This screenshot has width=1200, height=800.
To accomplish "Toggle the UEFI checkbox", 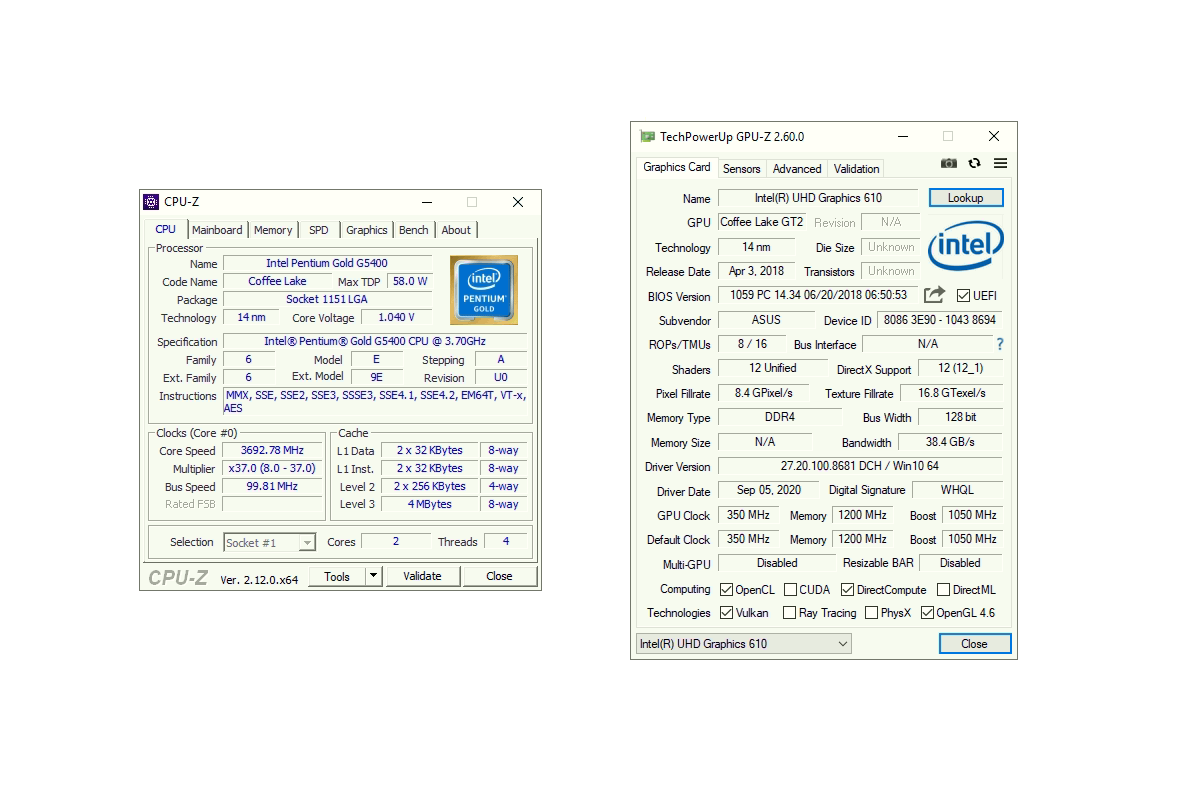I will [963, 296].
